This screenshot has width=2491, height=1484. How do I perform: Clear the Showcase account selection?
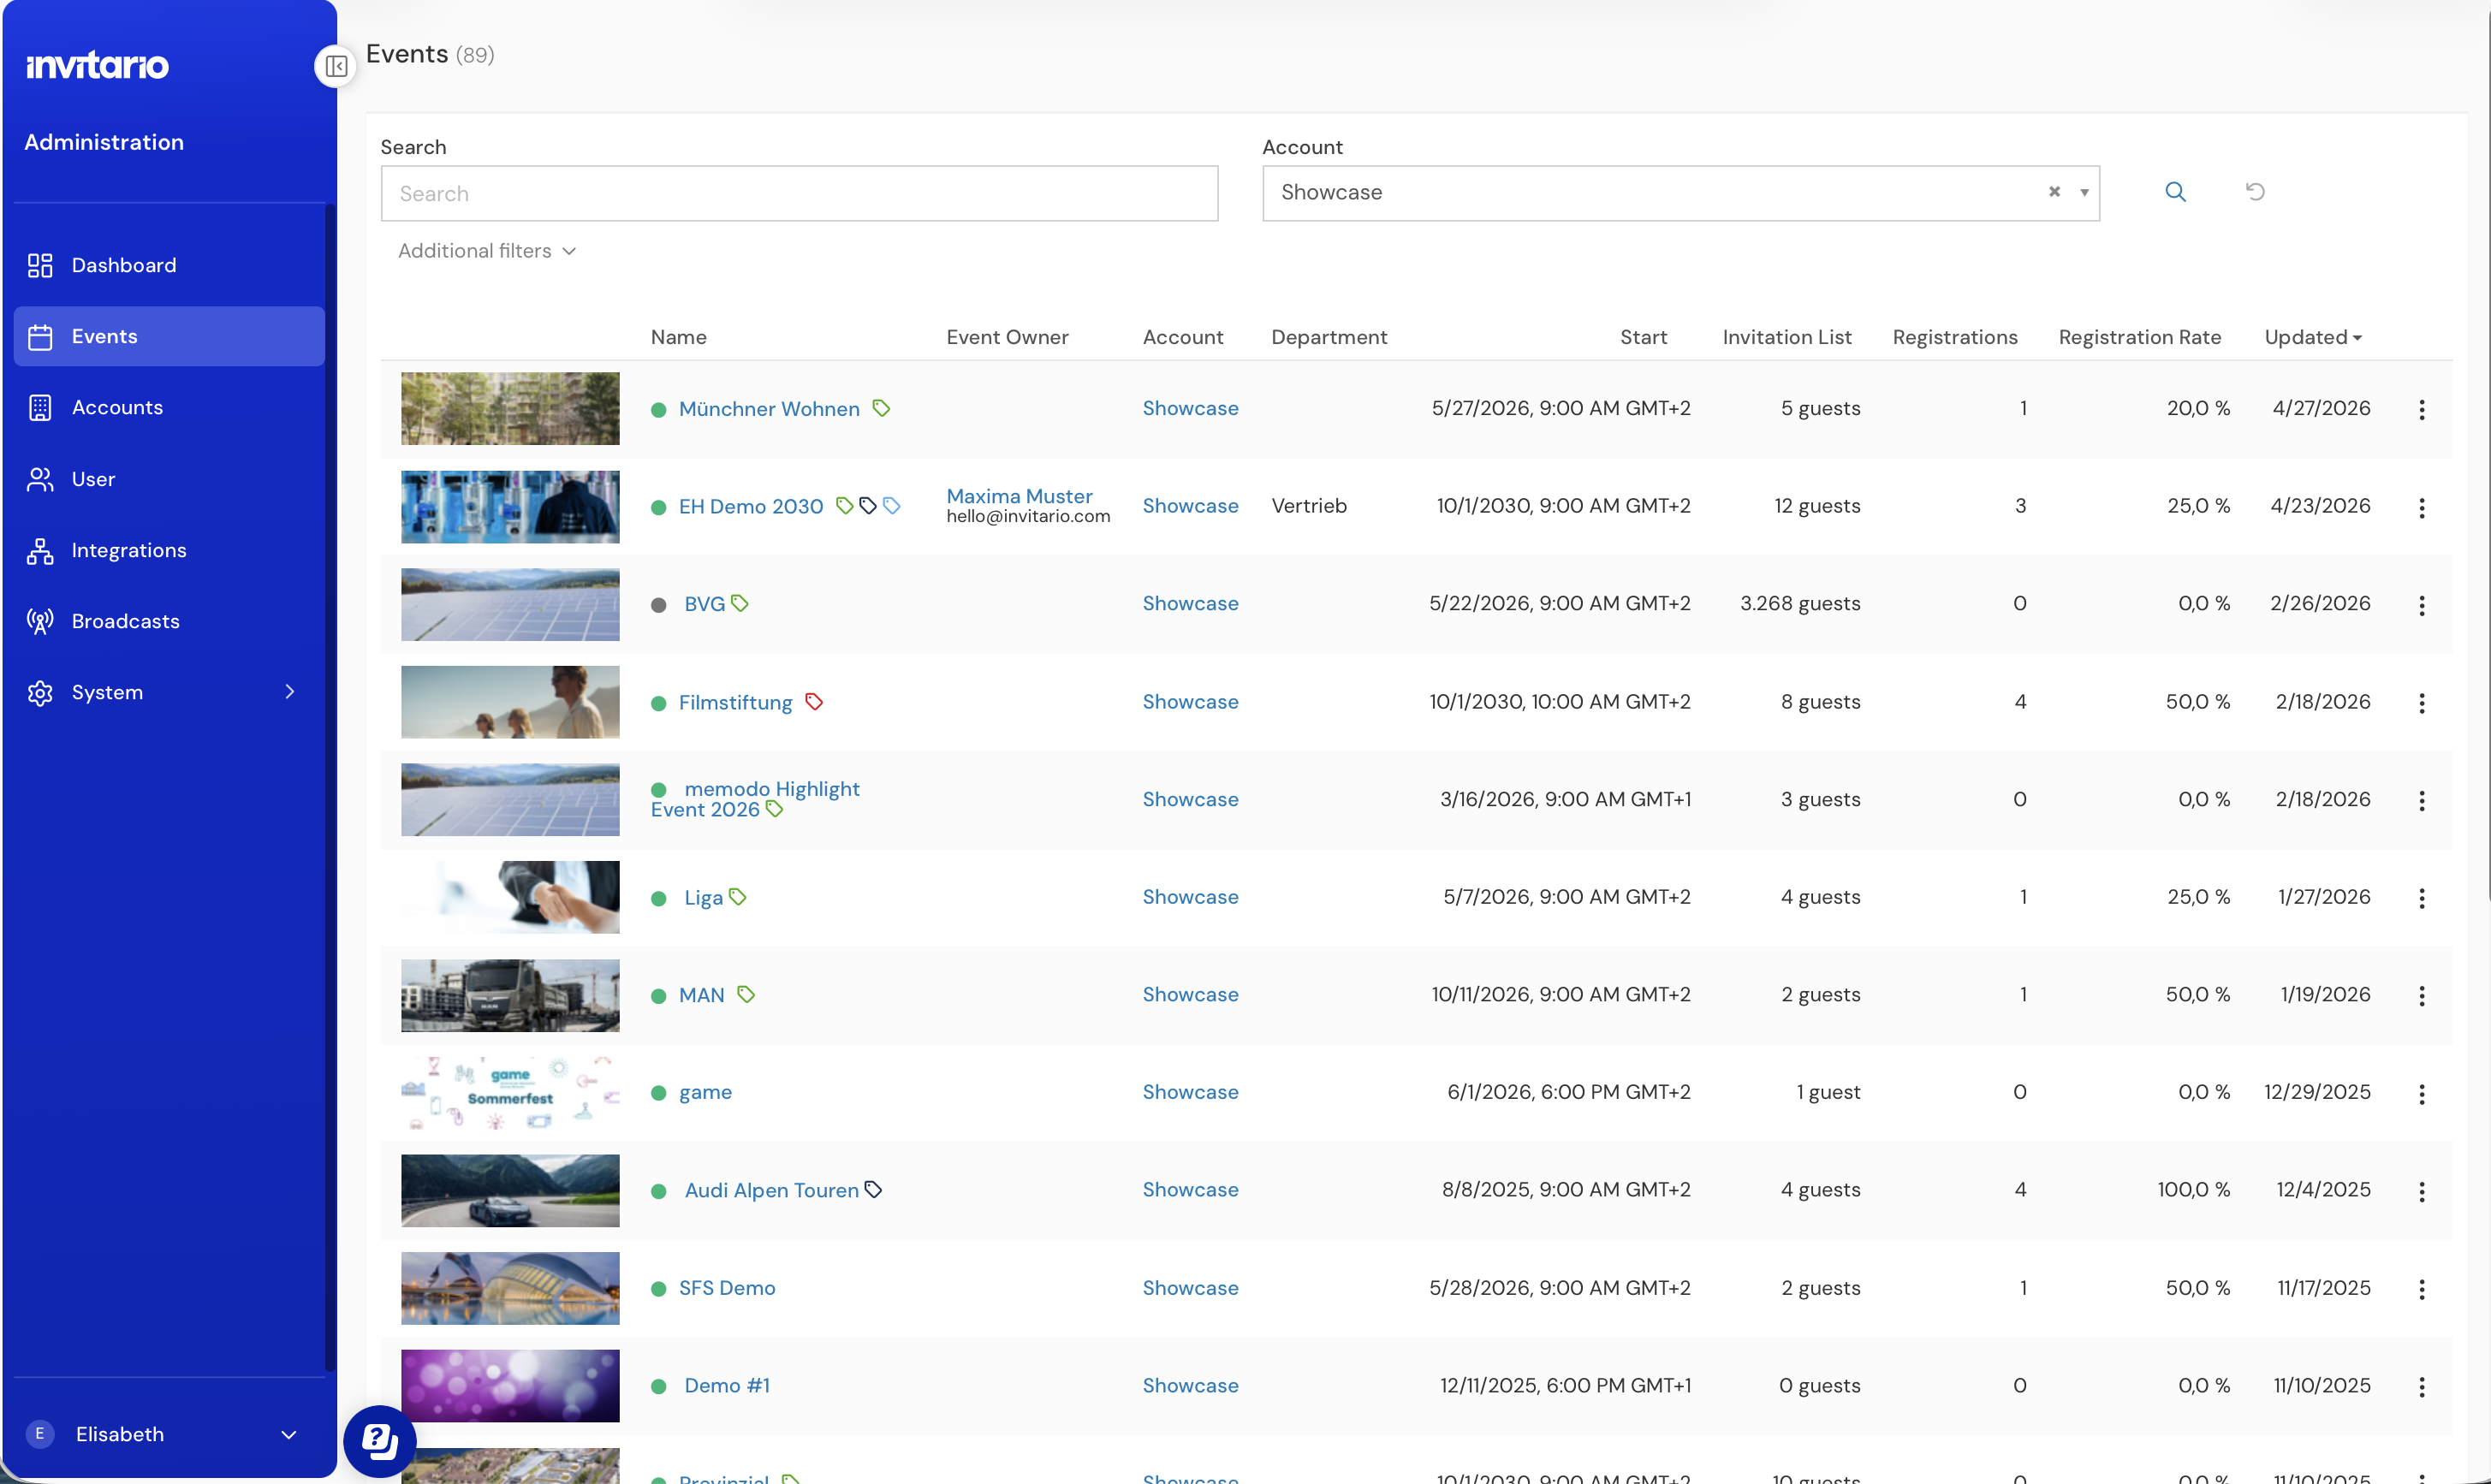pyautogui.click(x=2054, y=192)
